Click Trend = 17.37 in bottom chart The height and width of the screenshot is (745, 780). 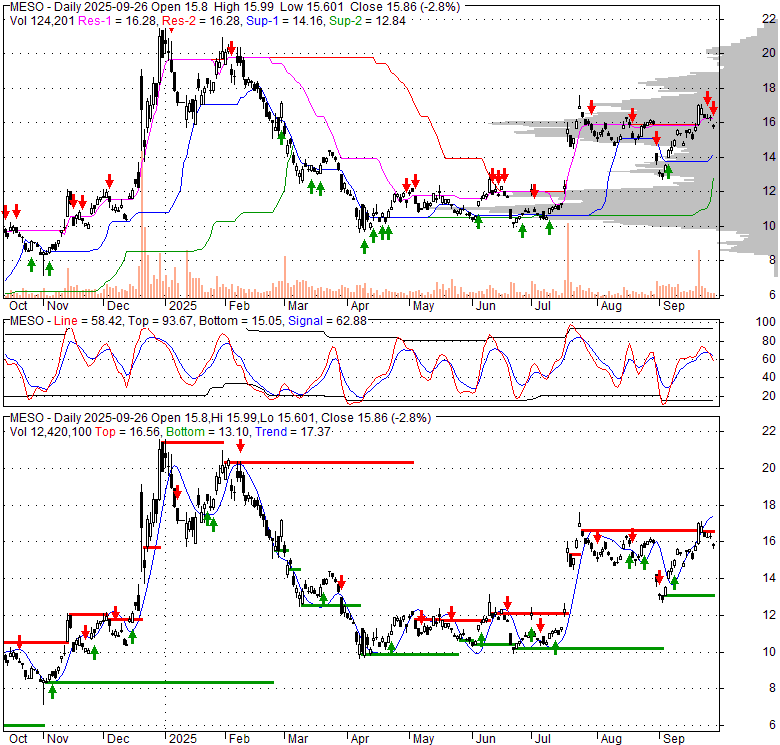(x=292, y=432)
